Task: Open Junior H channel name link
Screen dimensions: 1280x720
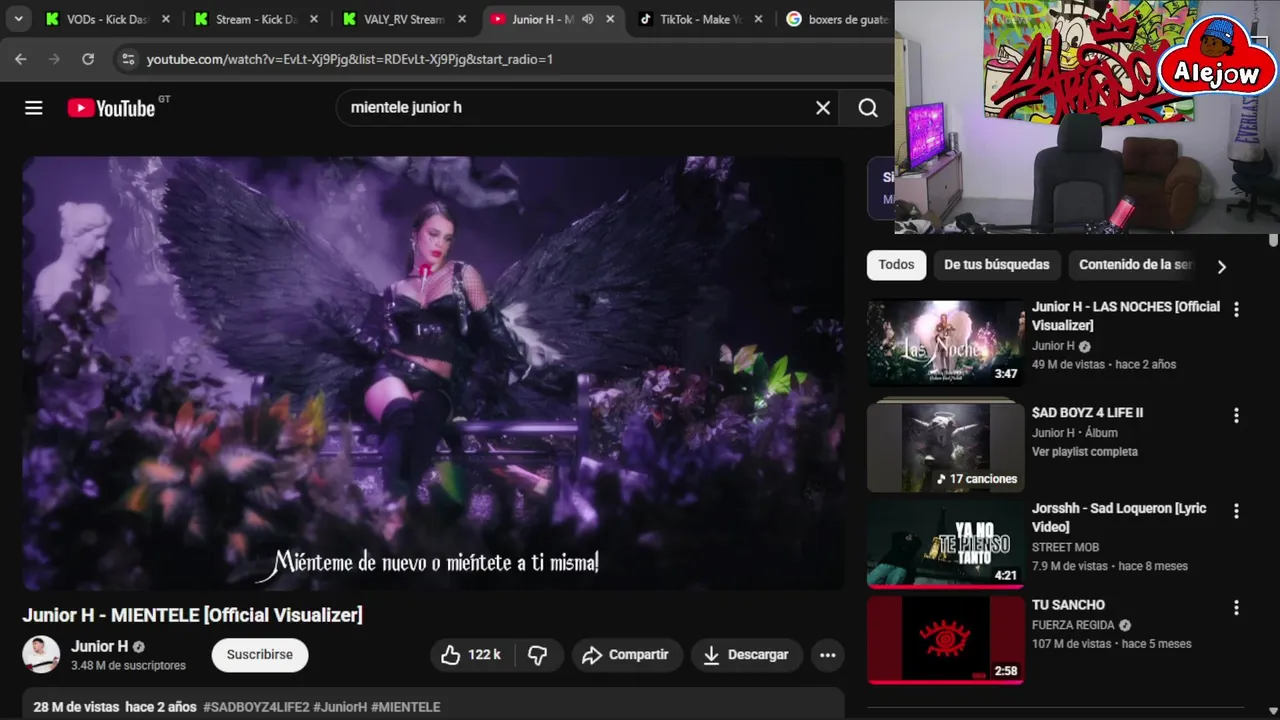Action: coord(99,646)
